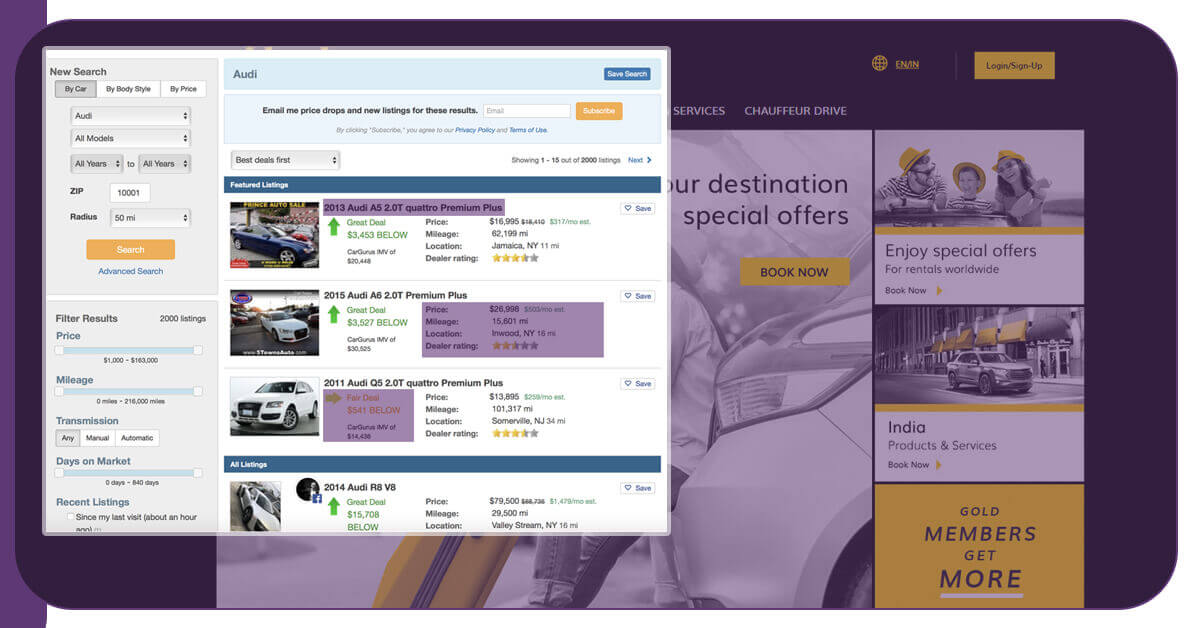Save the 2015 Audi A6 listing

point(637,296)
